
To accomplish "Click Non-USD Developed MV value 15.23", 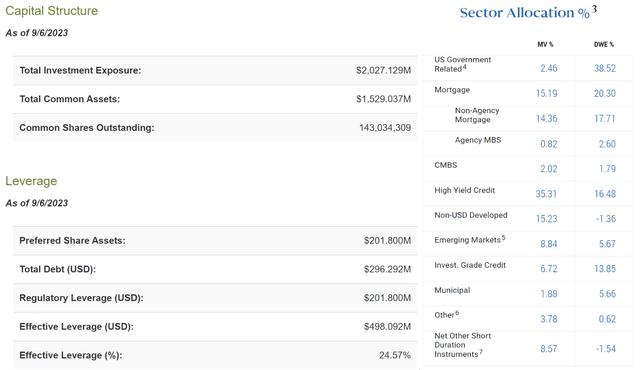I will tap(547, 219).
